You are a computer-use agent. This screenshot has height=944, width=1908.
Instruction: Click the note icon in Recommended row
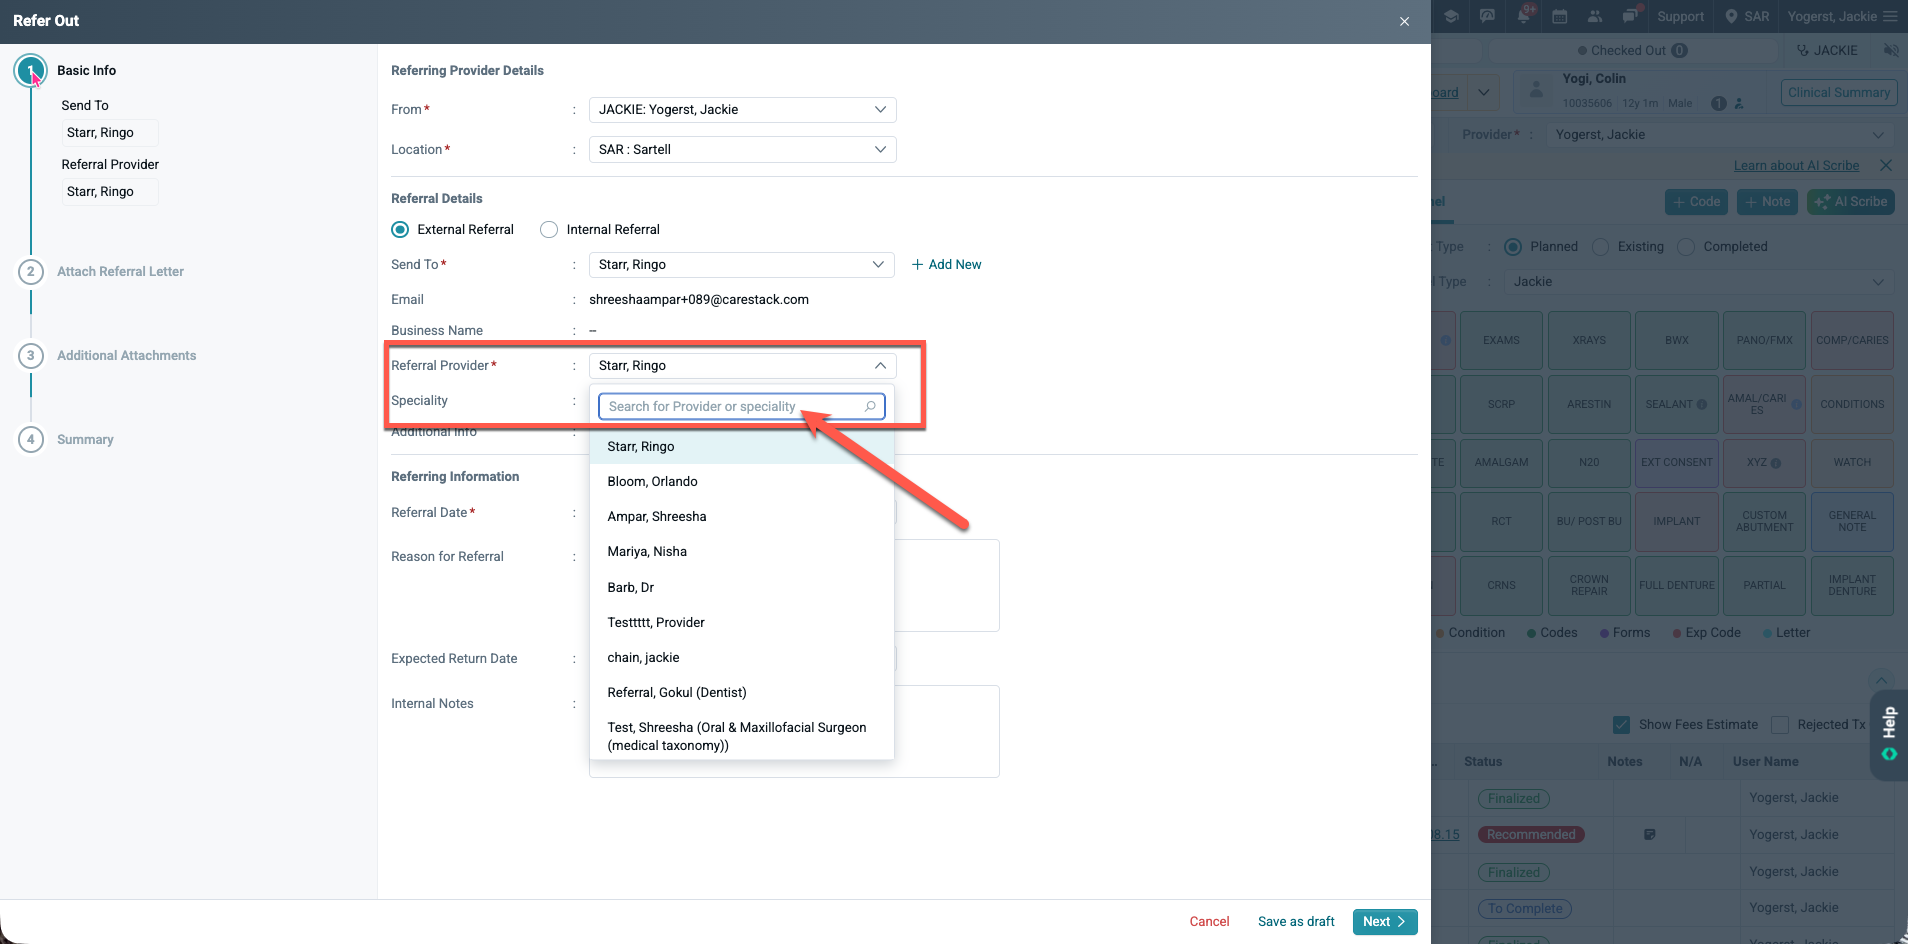pos(1650,834)
